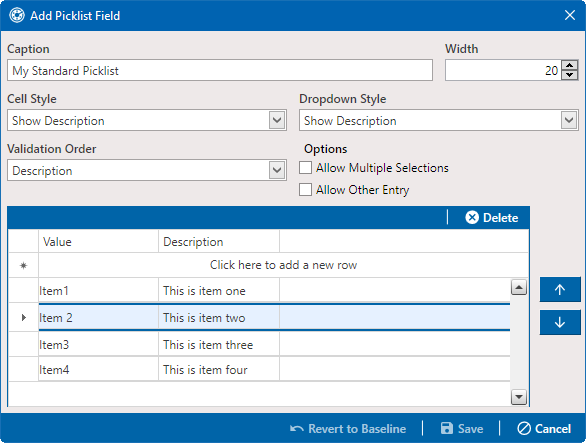
Task: Click the grid scrollbar down arrow
Action: click(x=519, y=397)
